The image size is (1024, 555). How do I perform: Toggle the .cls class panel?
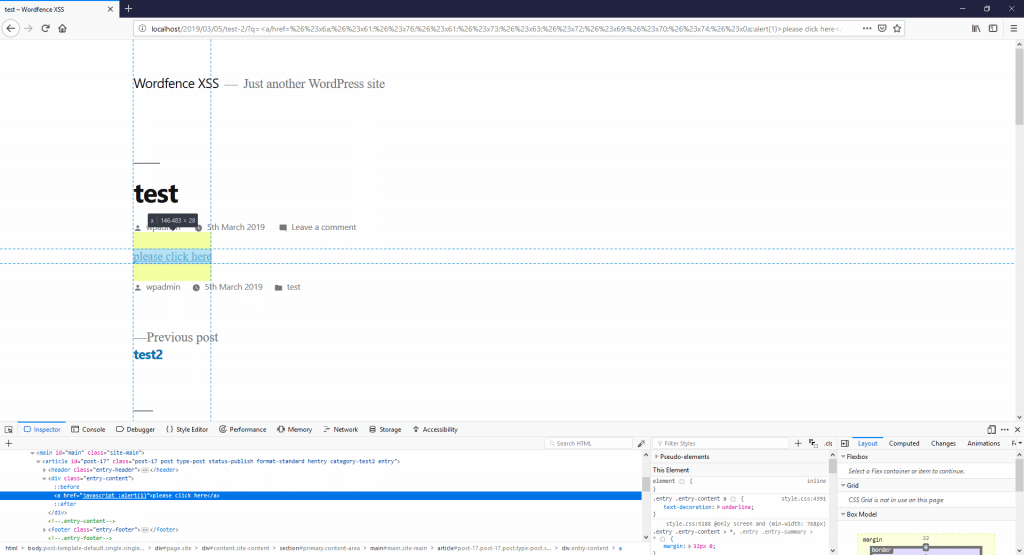(828, 443)
